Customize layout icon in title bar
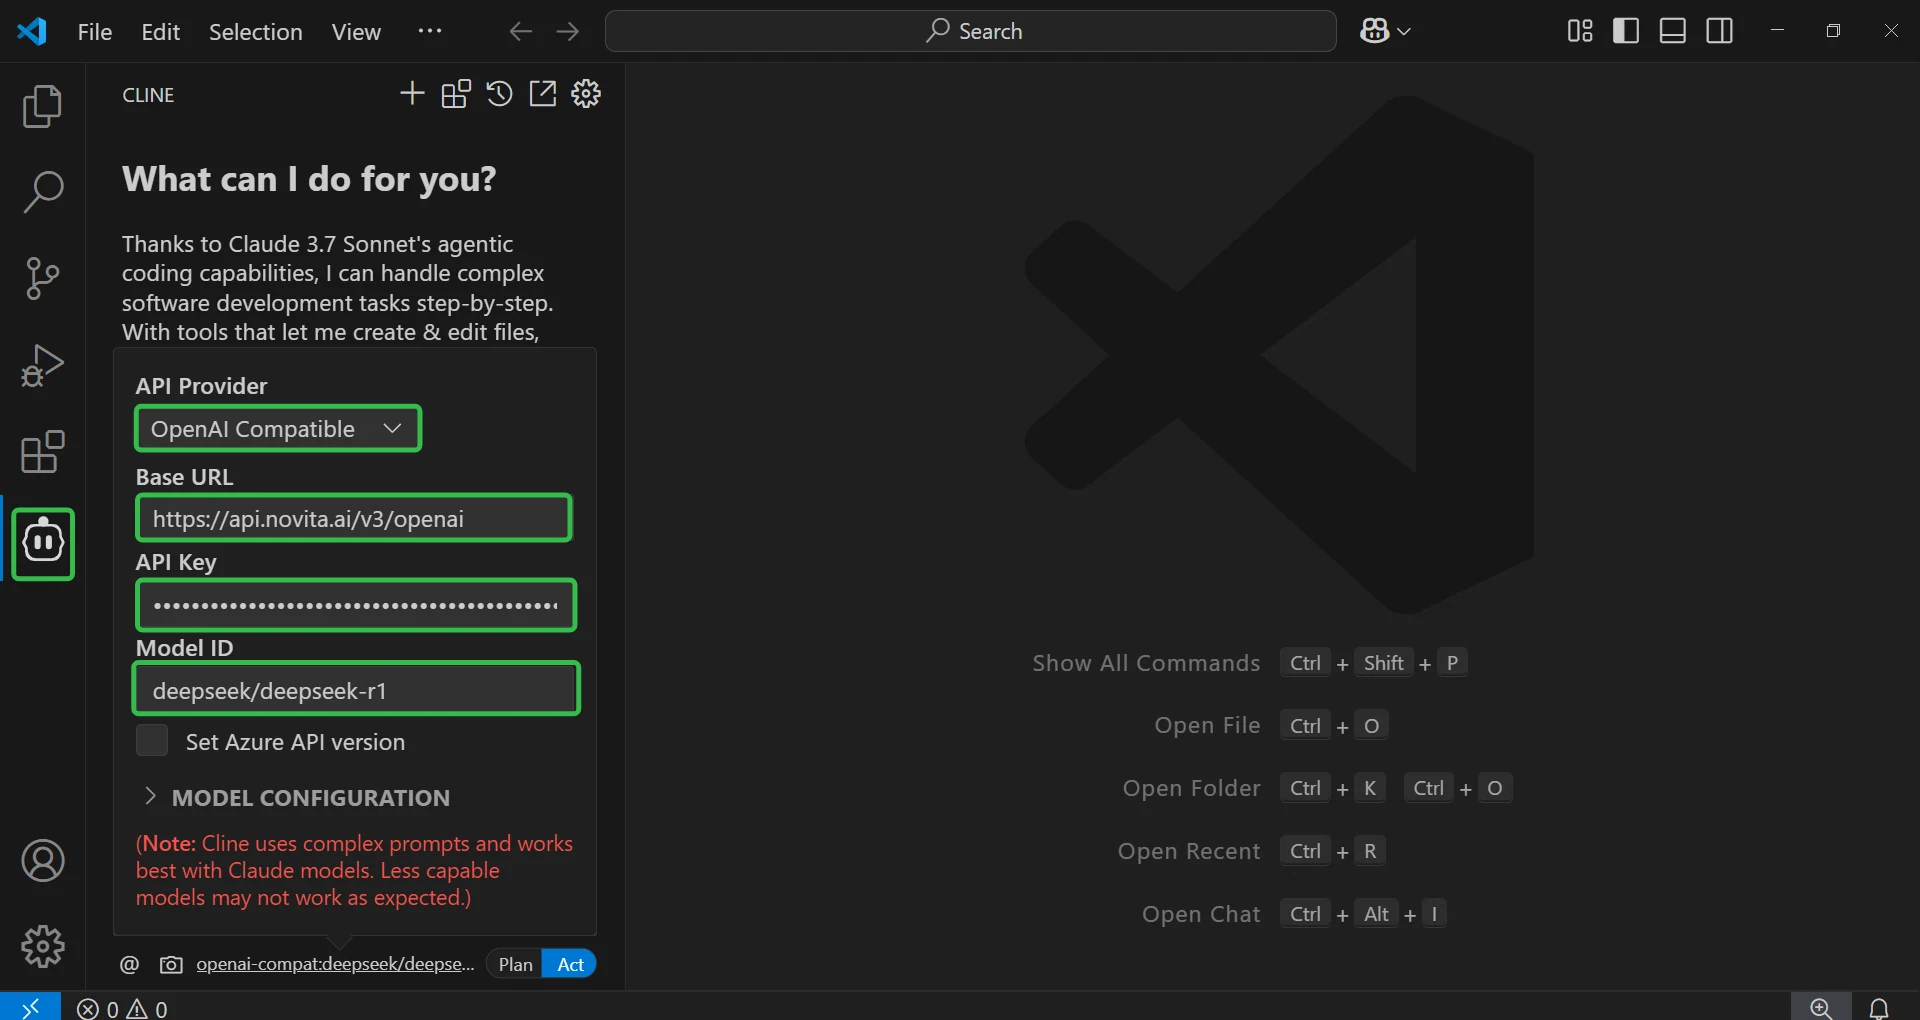This screenshot has height=1020, width=1920. pyautogui.click(x=1580, y=31)
